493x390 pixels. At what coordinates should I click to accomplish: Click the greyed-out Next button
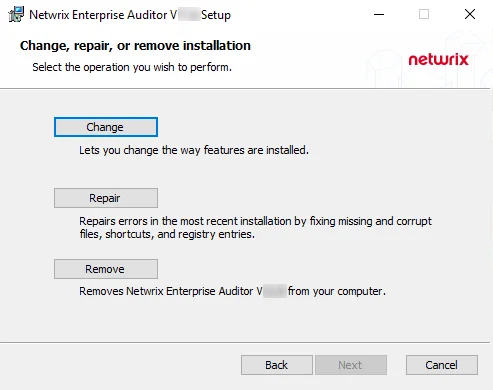[x=351, y=365]
